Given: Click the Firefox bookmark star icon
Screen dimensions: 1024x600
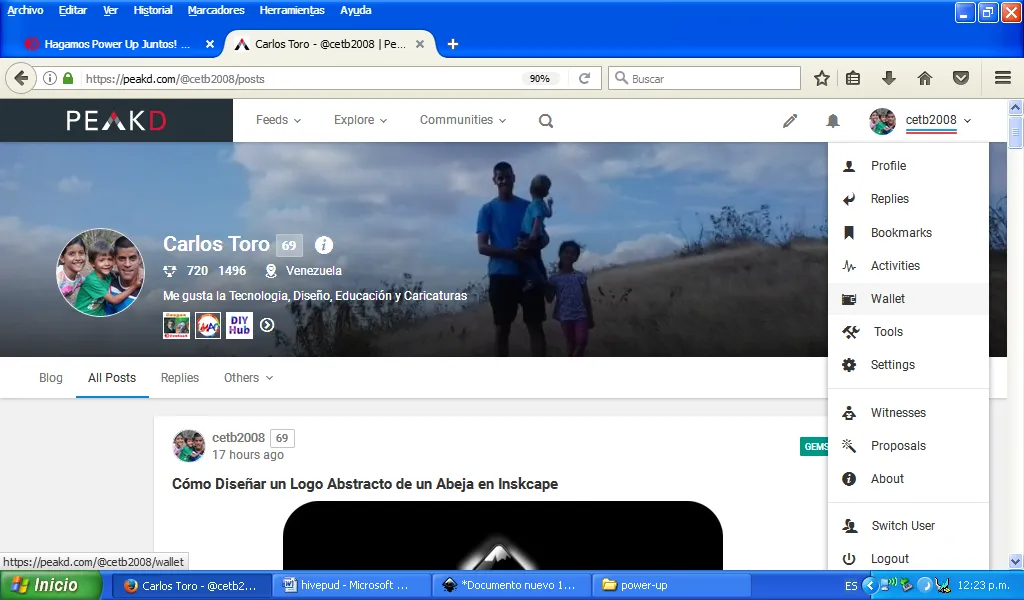Looking at the screenshot, I should [821, 78].
